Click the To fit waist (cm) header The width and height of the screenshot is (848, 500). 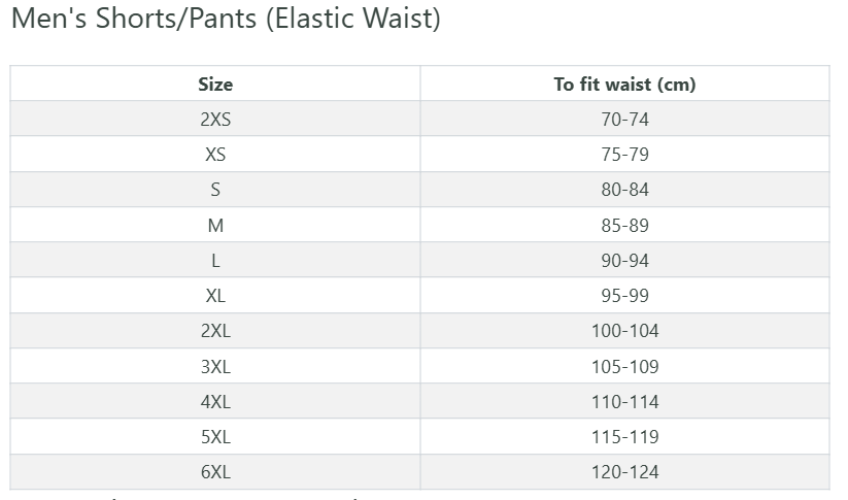click(x=625, y=84)
